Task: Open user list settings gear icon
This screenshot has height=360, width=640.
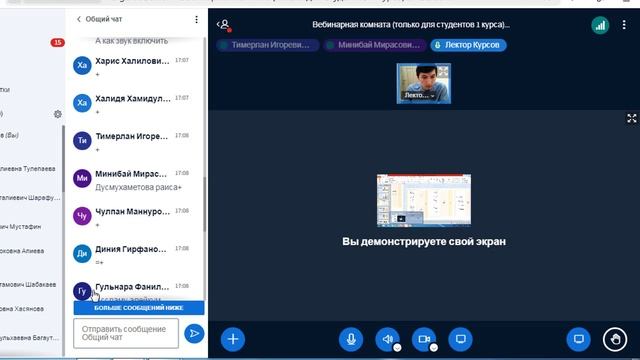Action: coord(58,114)
